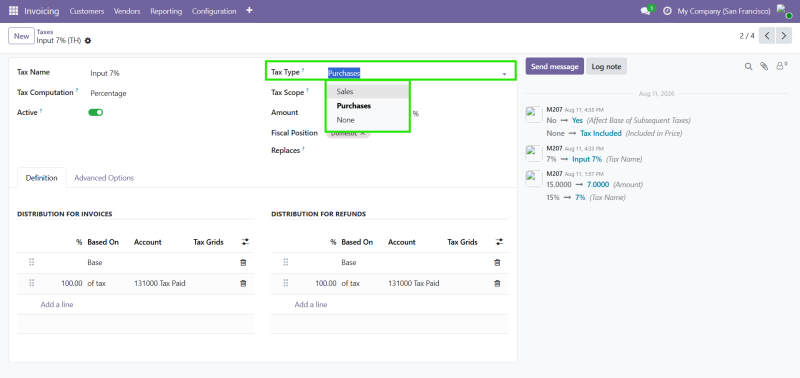Delete Base line in refunds distribution
This screenshot has height=378, width=800.
497,262
